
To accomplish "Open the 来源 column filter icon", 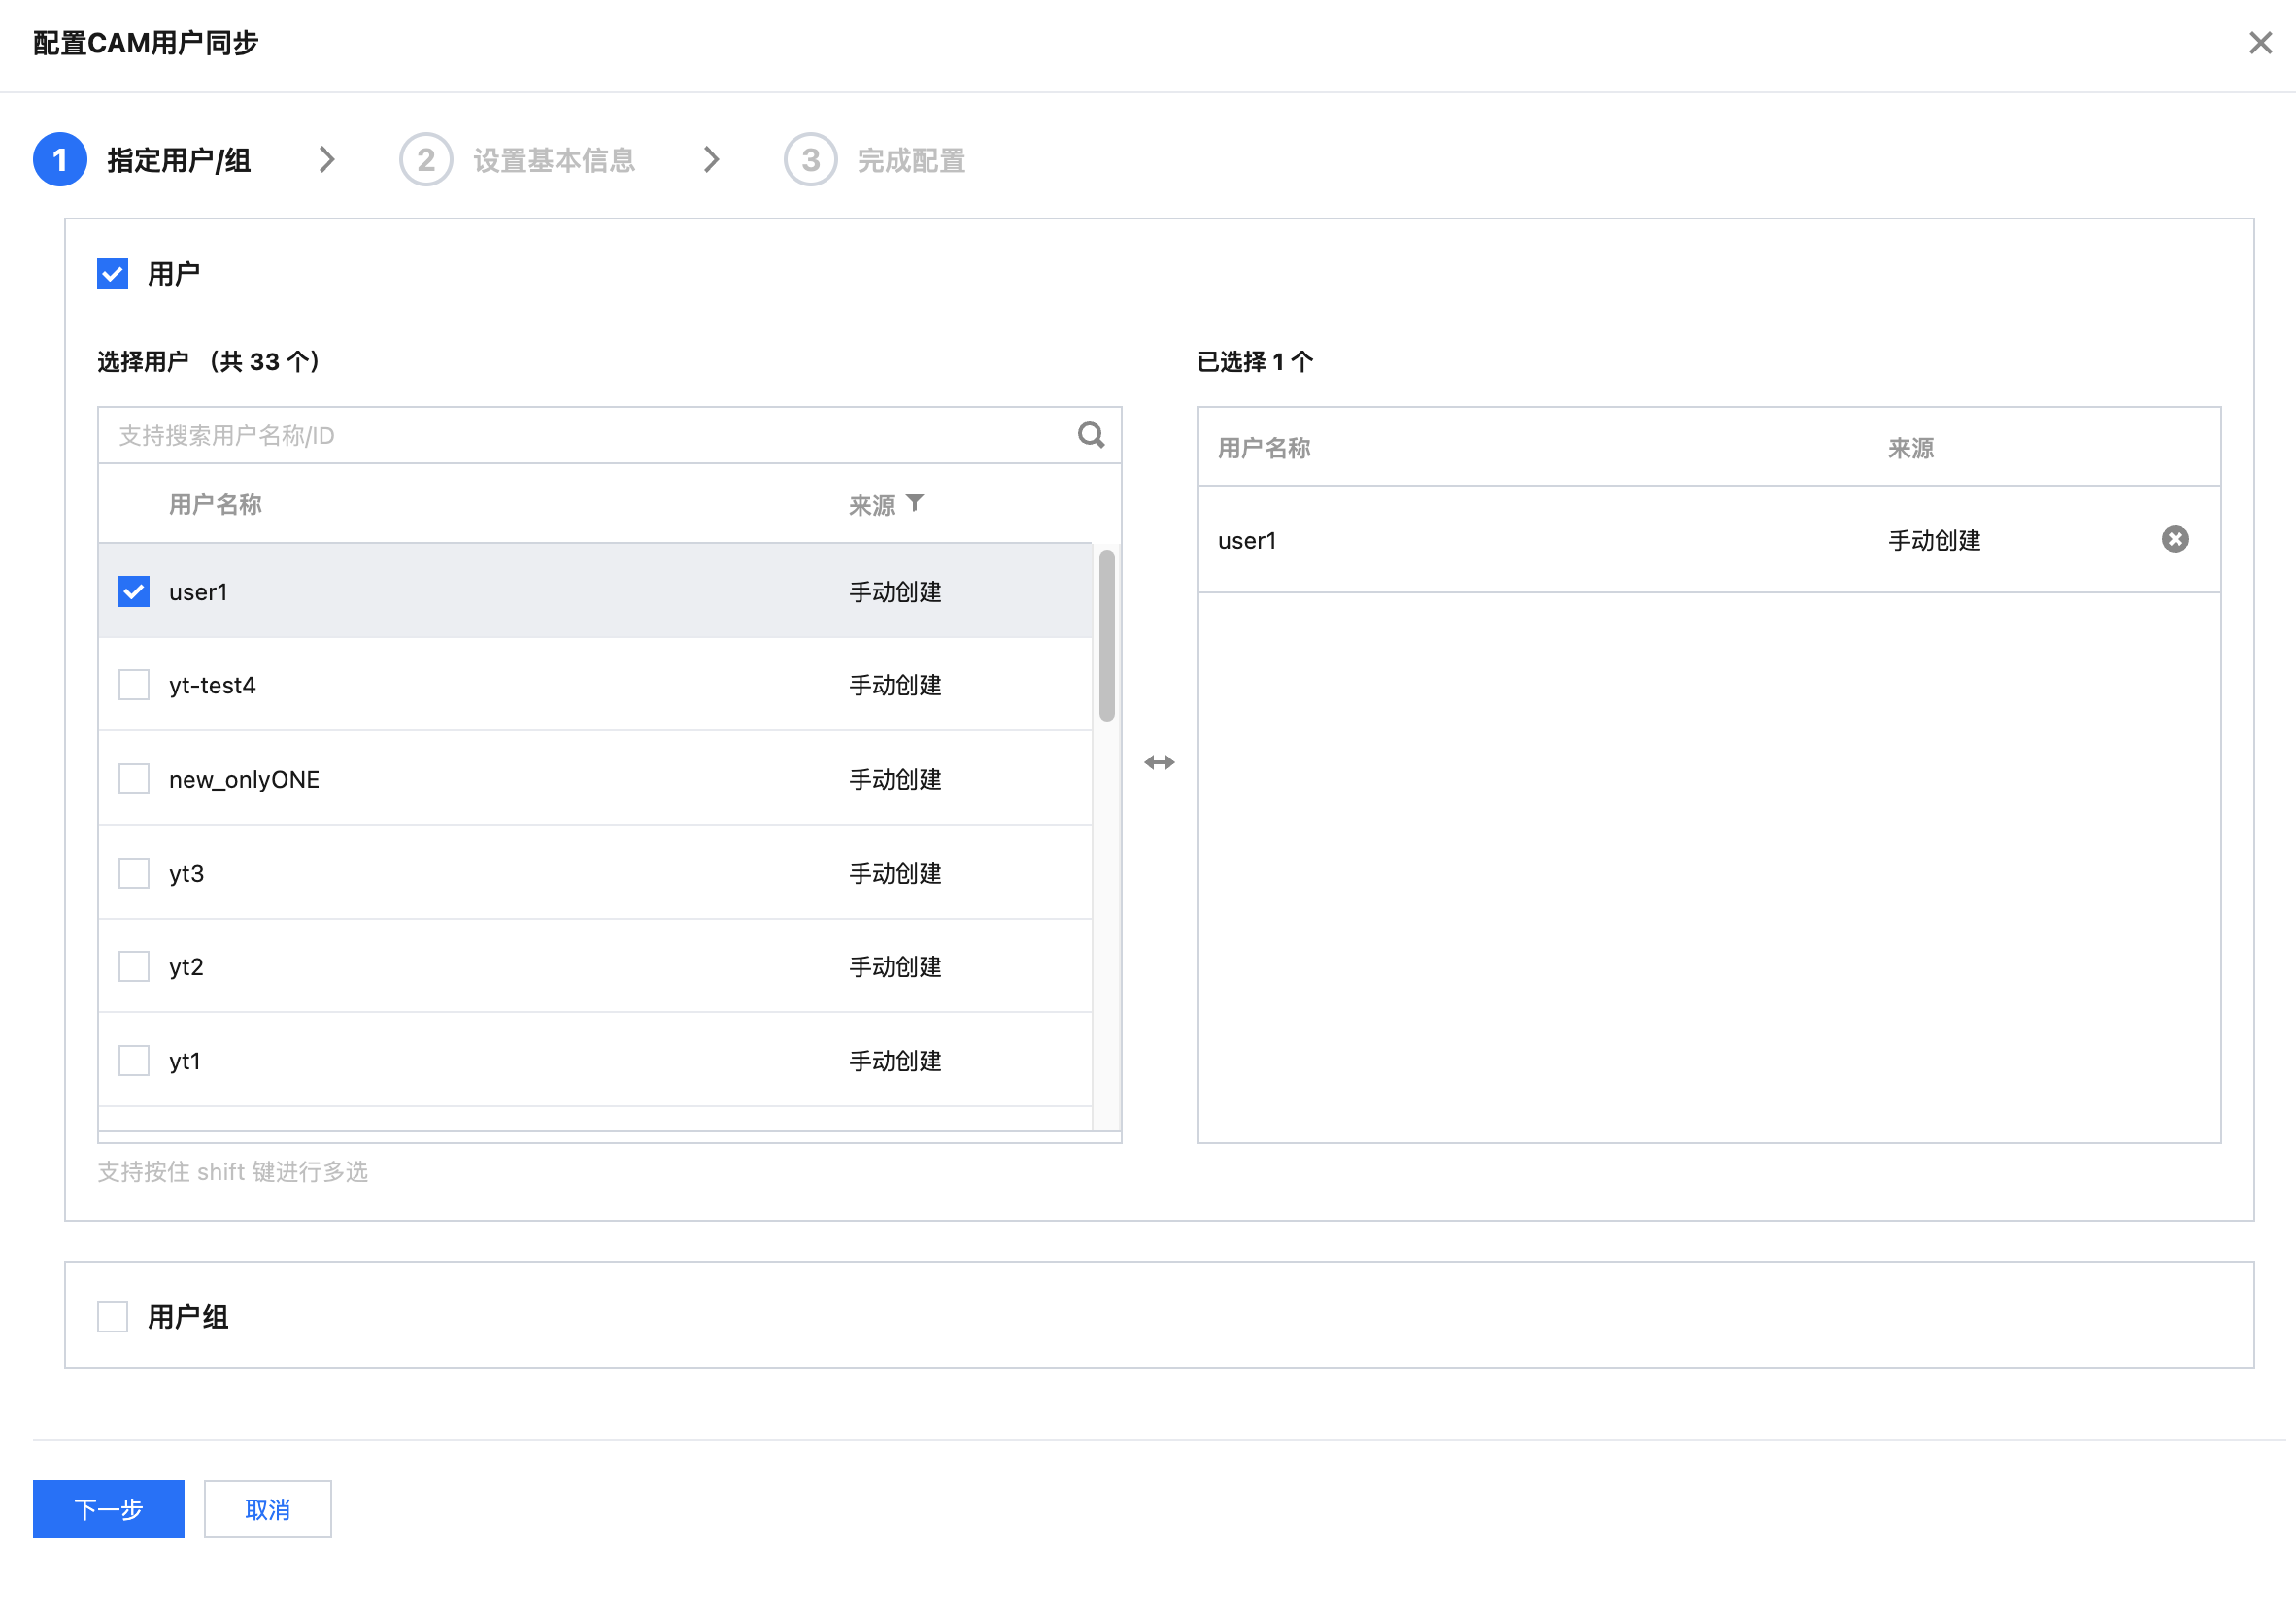I will 915,502.
